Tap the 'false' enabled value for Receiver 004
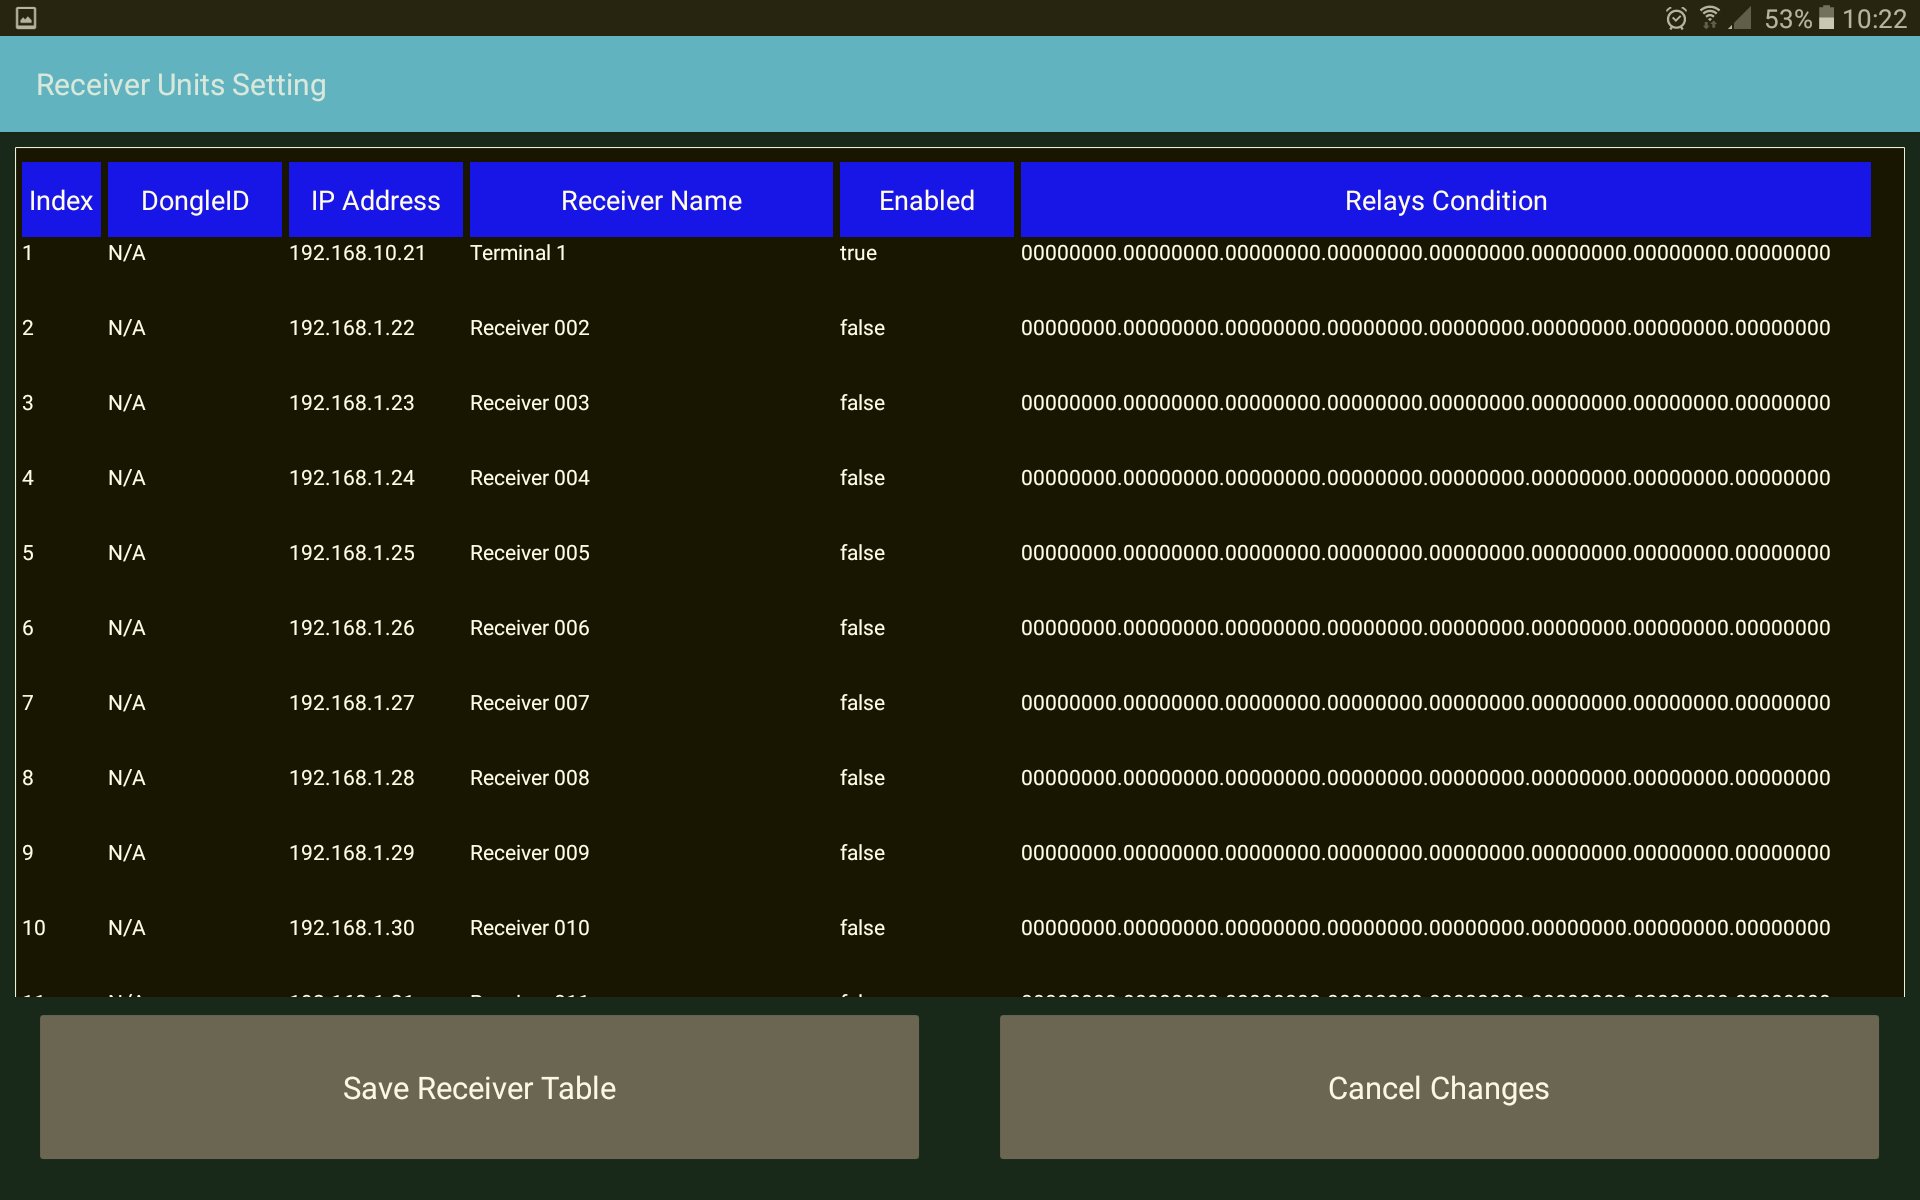The image size is (1920, 1200). tap(862, 478)
